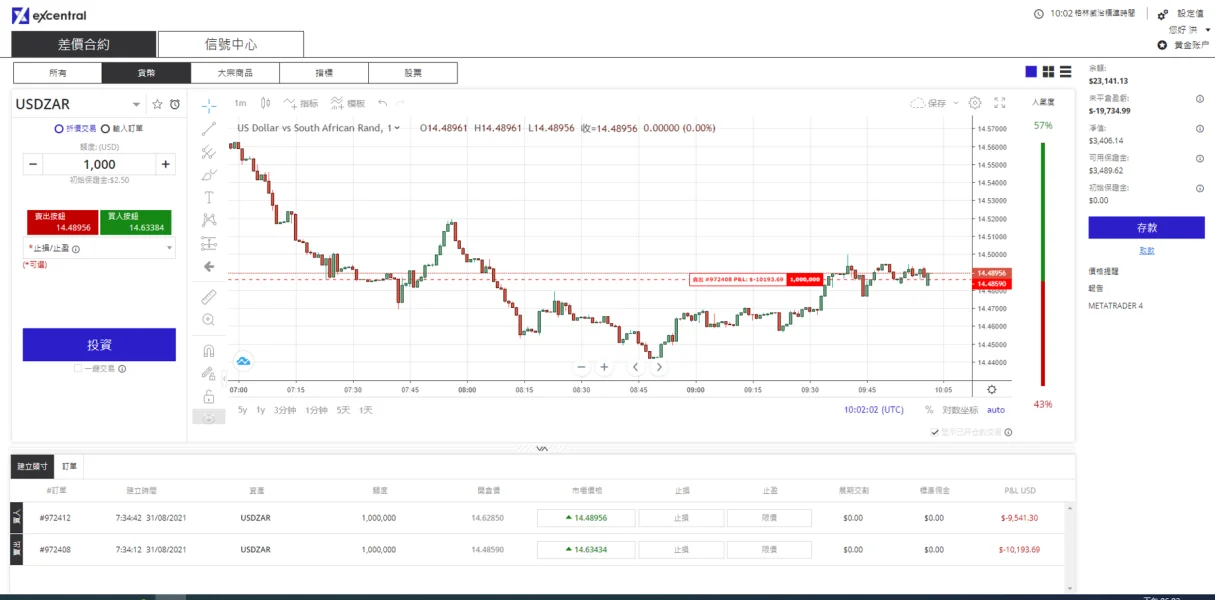1215x600 pixels.
Task: Set a price alert with alarm-clock icon
Action: [175, 104]
